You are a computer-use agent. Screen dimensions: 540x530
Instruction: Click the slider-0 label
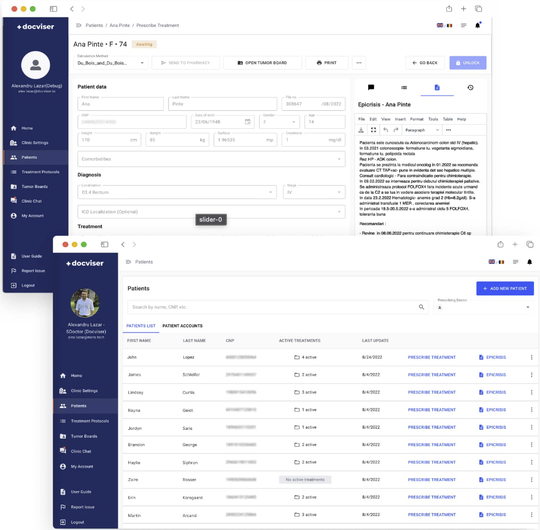coord(211,220)
